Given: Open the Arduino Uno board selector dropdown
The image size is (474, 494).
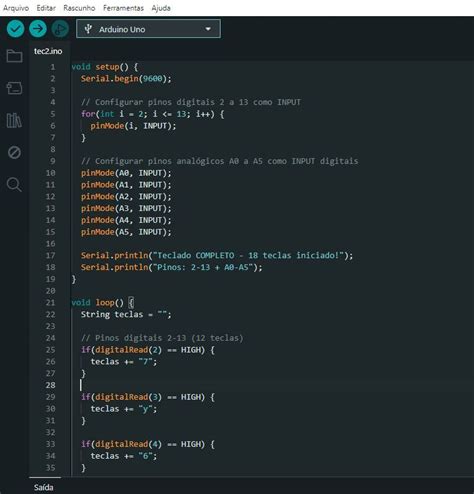Looking at the screenshot, I should coord(148,29).
